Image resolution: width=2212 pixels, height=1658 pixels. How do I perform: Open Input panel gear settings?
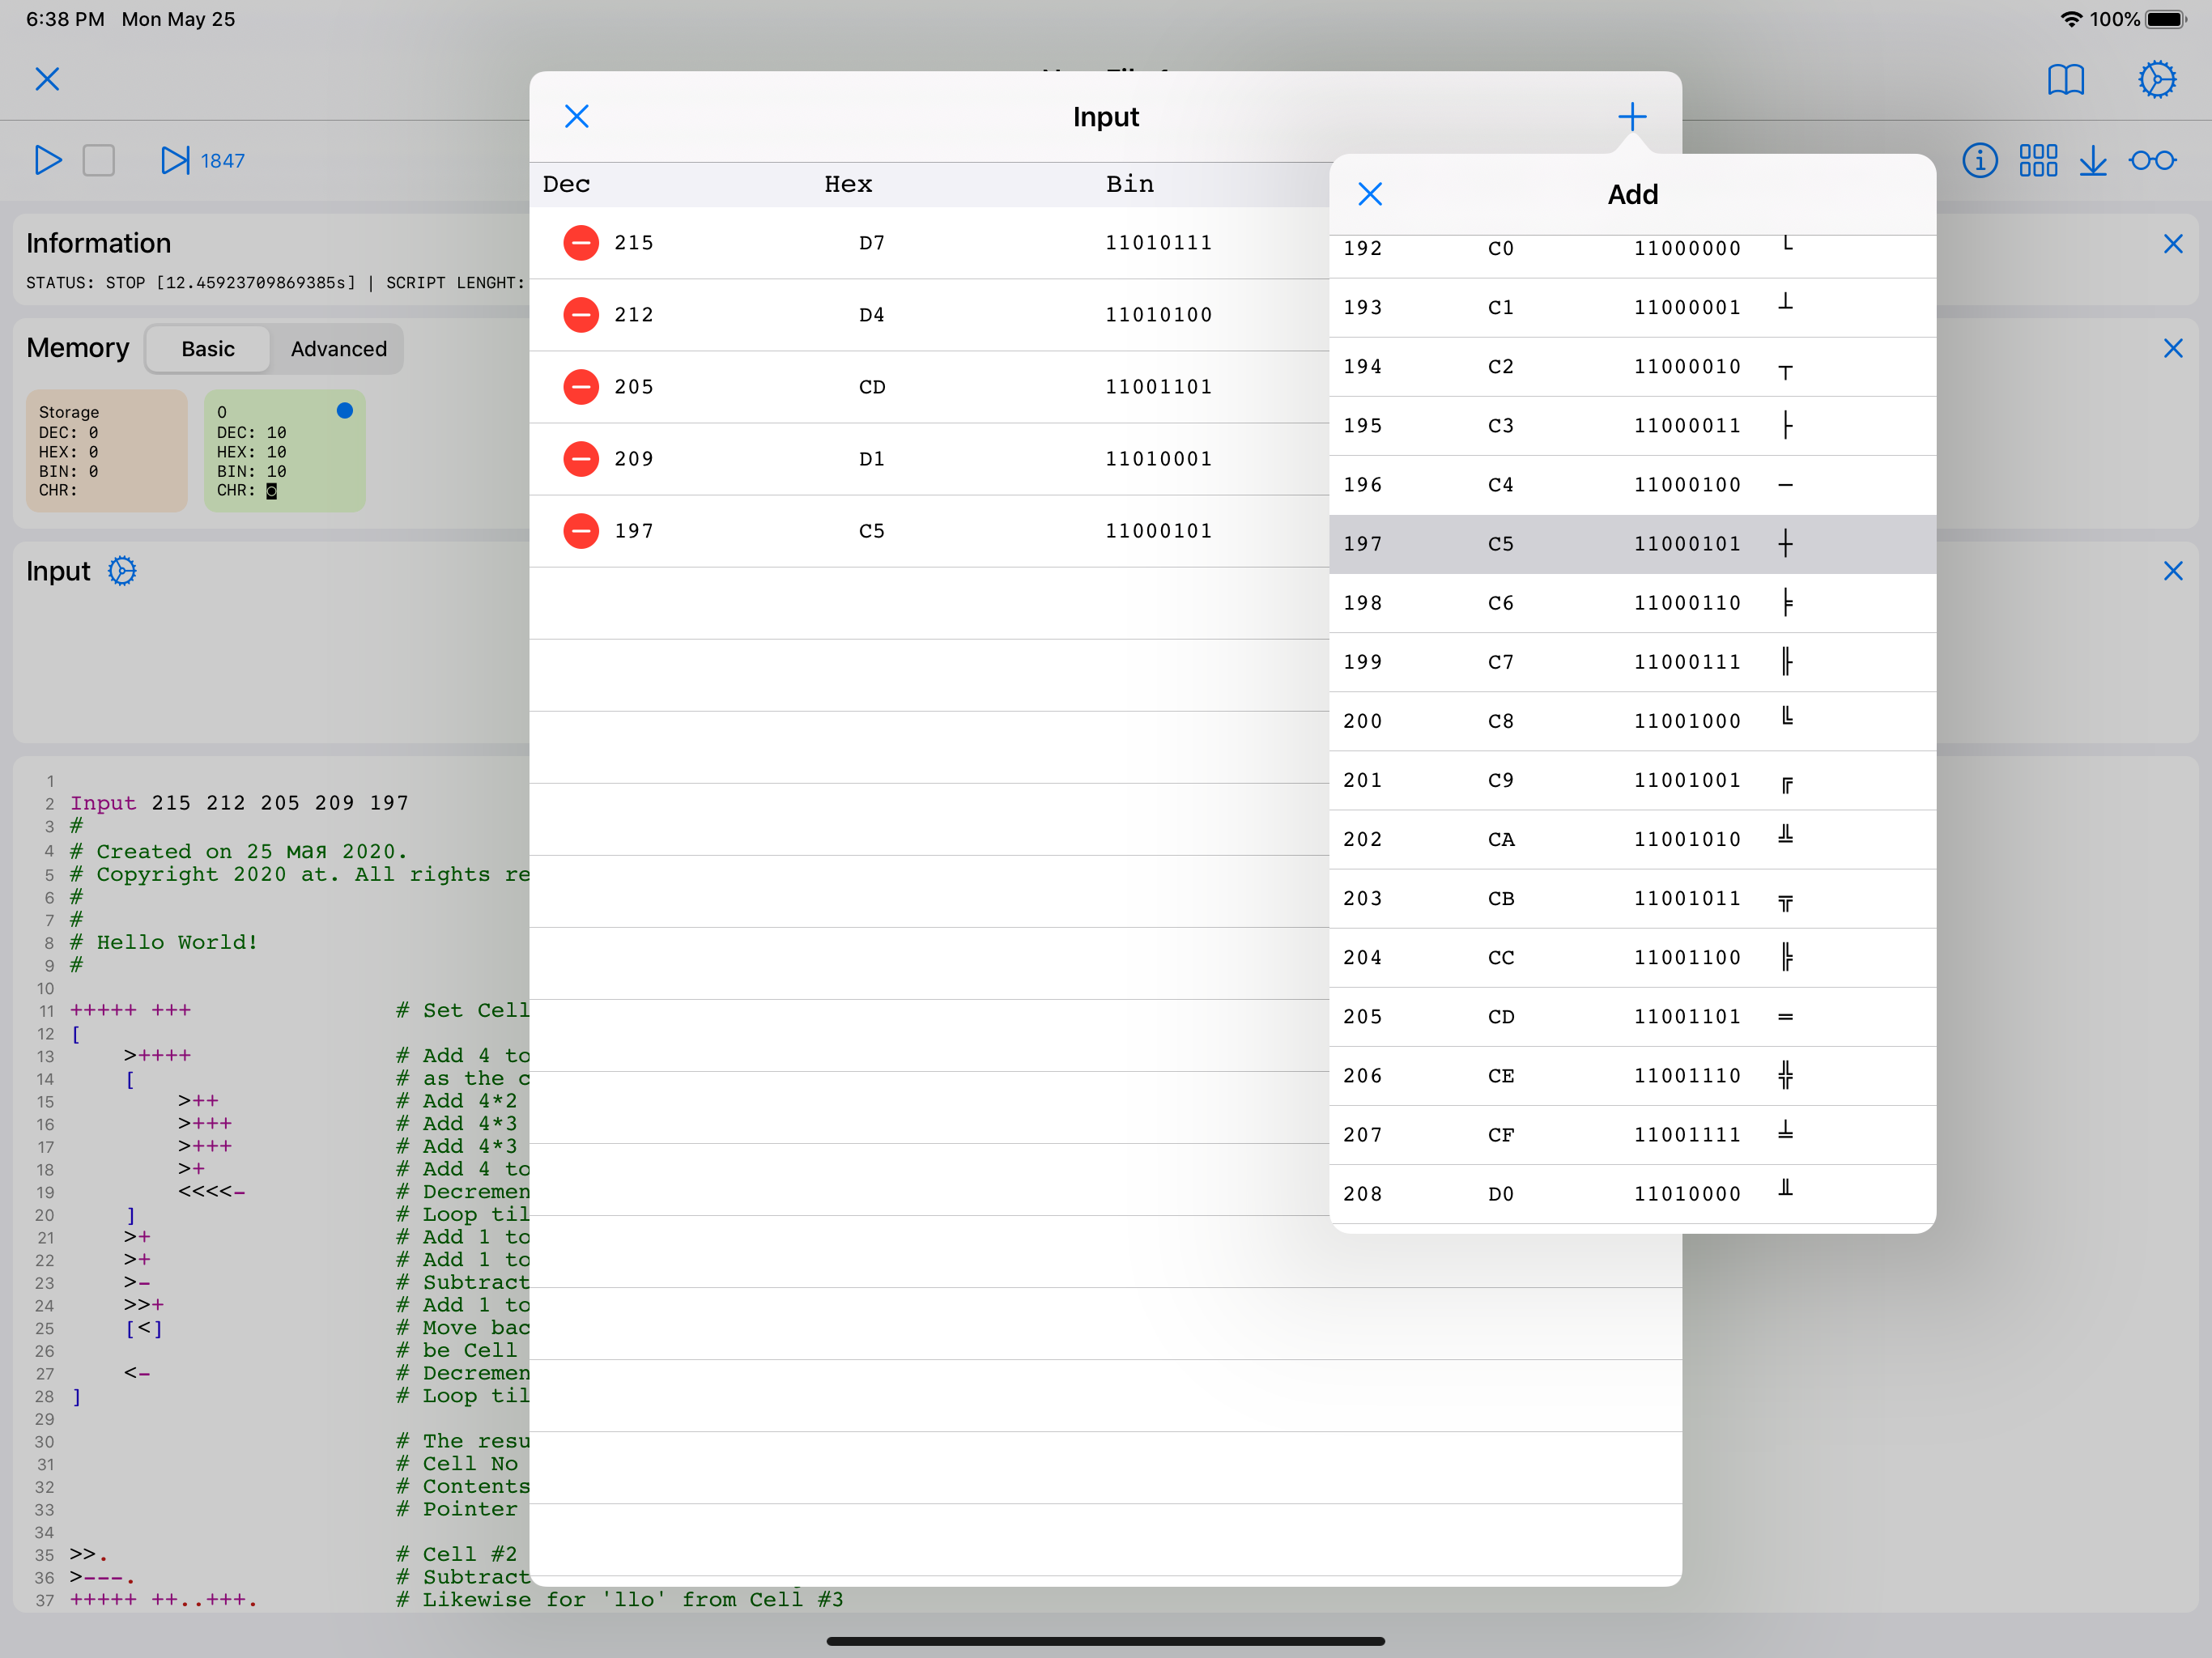122,571
